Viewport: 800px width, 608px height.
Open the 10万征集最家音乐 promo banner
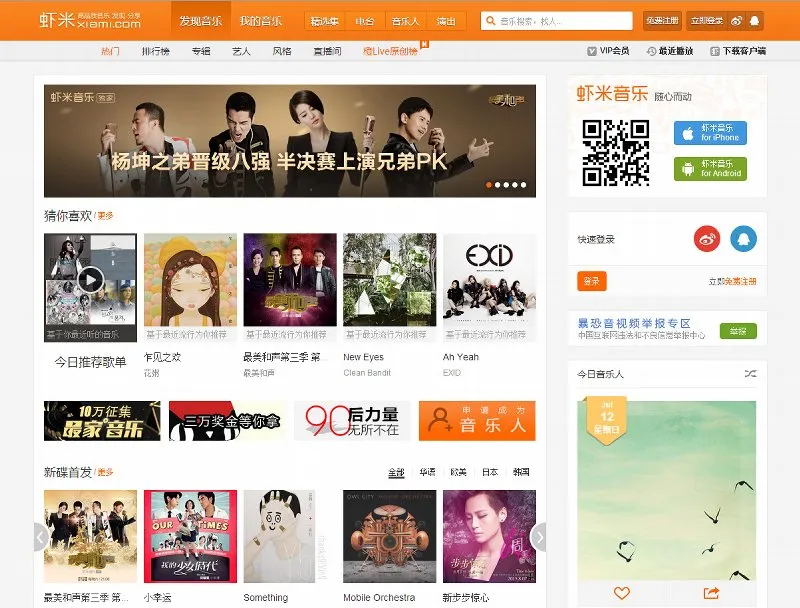[x=102, y=421]
